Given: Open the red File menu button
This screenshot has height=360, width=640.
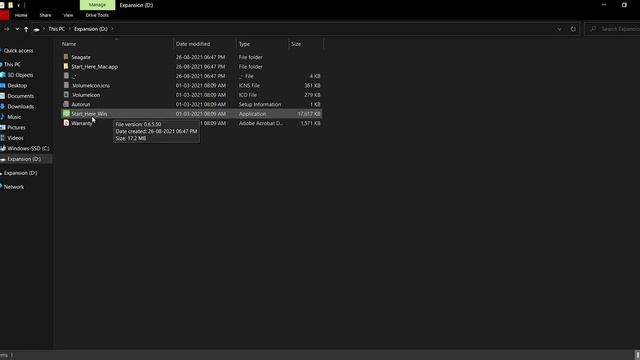Looking at the screenshot, I should 4,15.
